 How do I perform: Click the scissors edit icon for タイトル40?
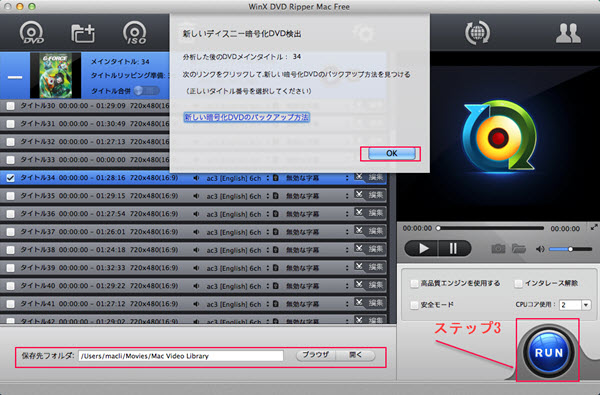coord(359,284)
